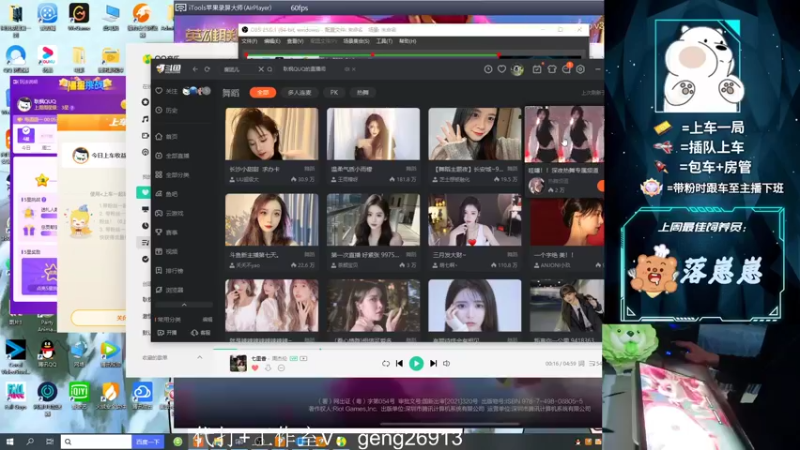Click the 开播 start streaming button in Douyu
Screen dimensions: 800x450
167,333
